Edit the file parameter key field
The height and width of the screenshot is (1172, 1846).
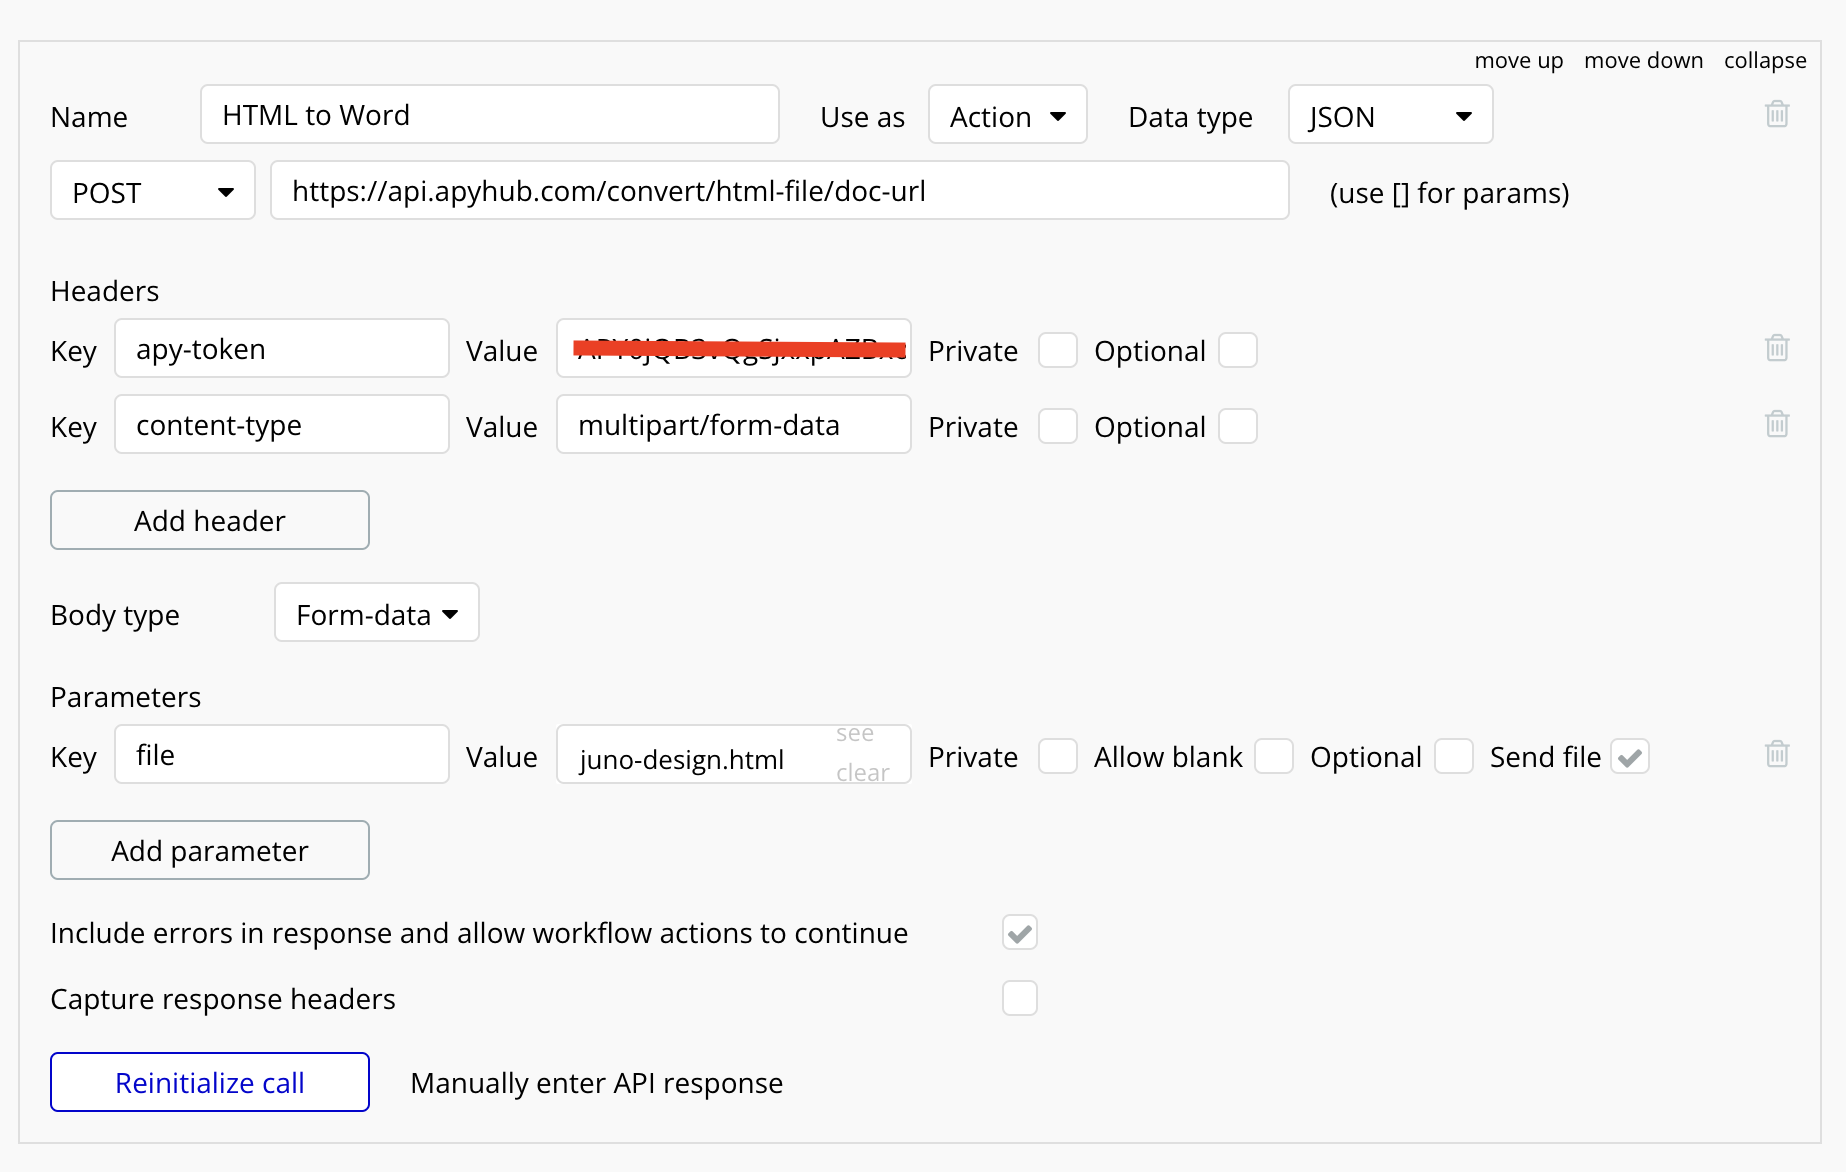(282, 754)
